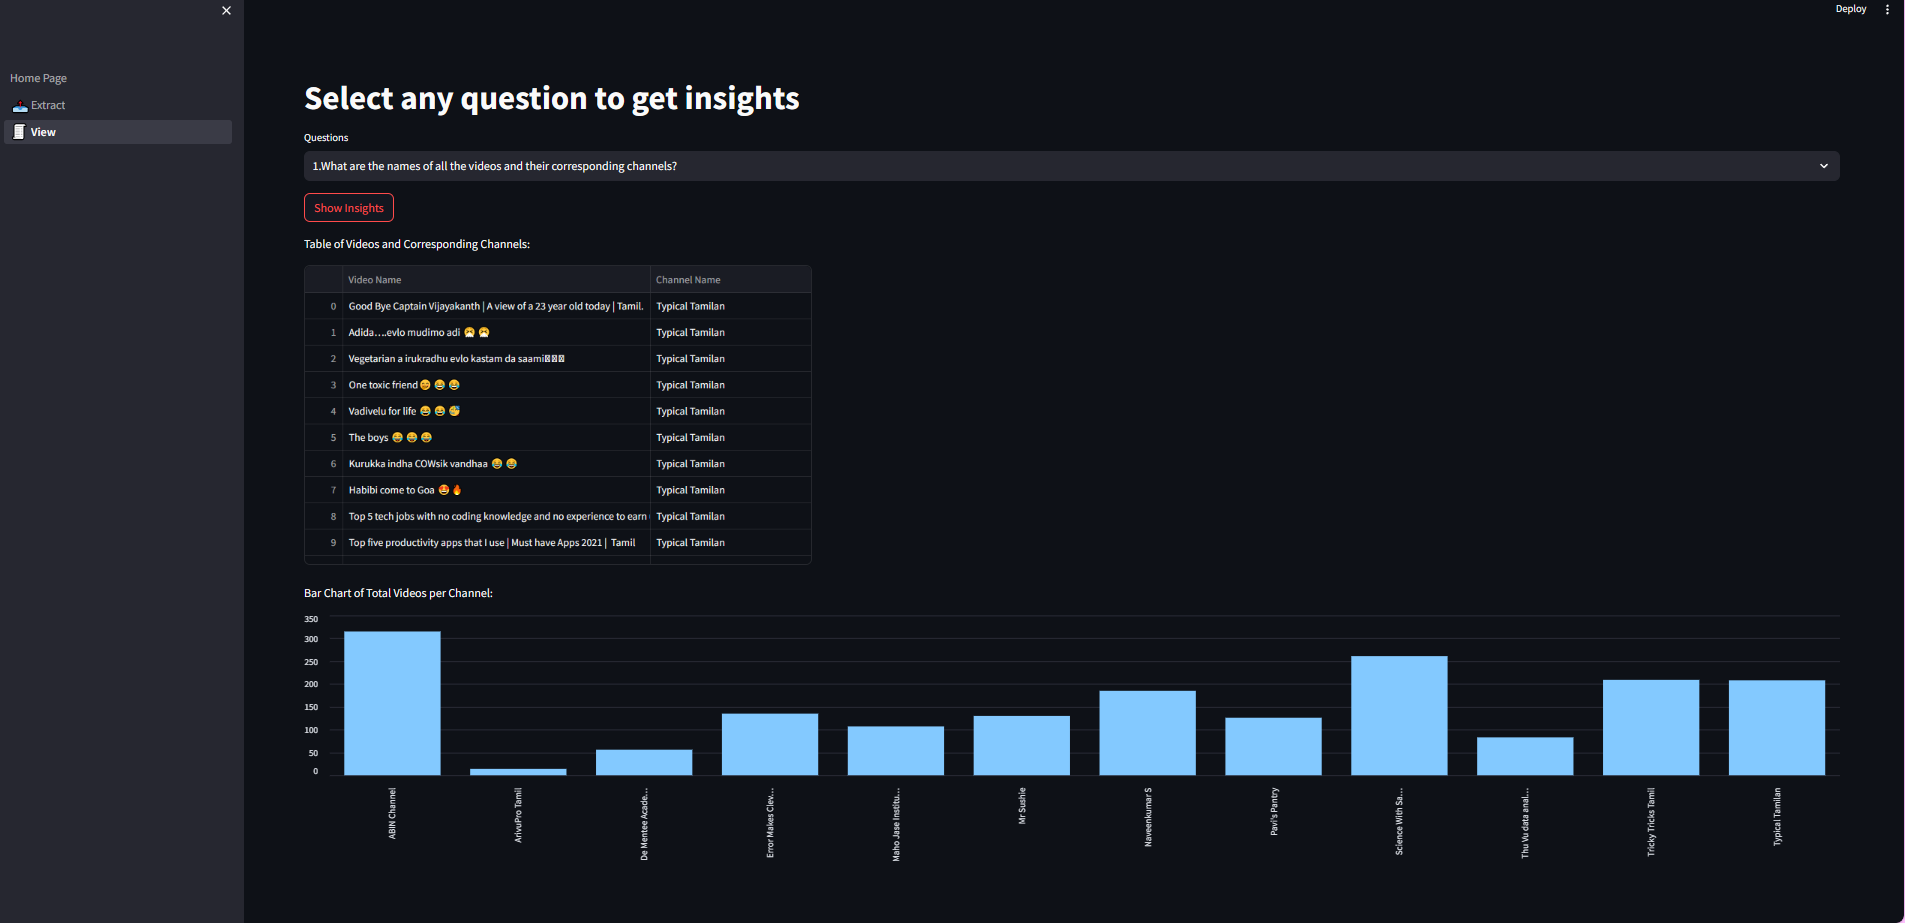Select the ABIN Channel bar in chart
The height and width of the screenshot is (923, 1905).
(x=392, y=703)
